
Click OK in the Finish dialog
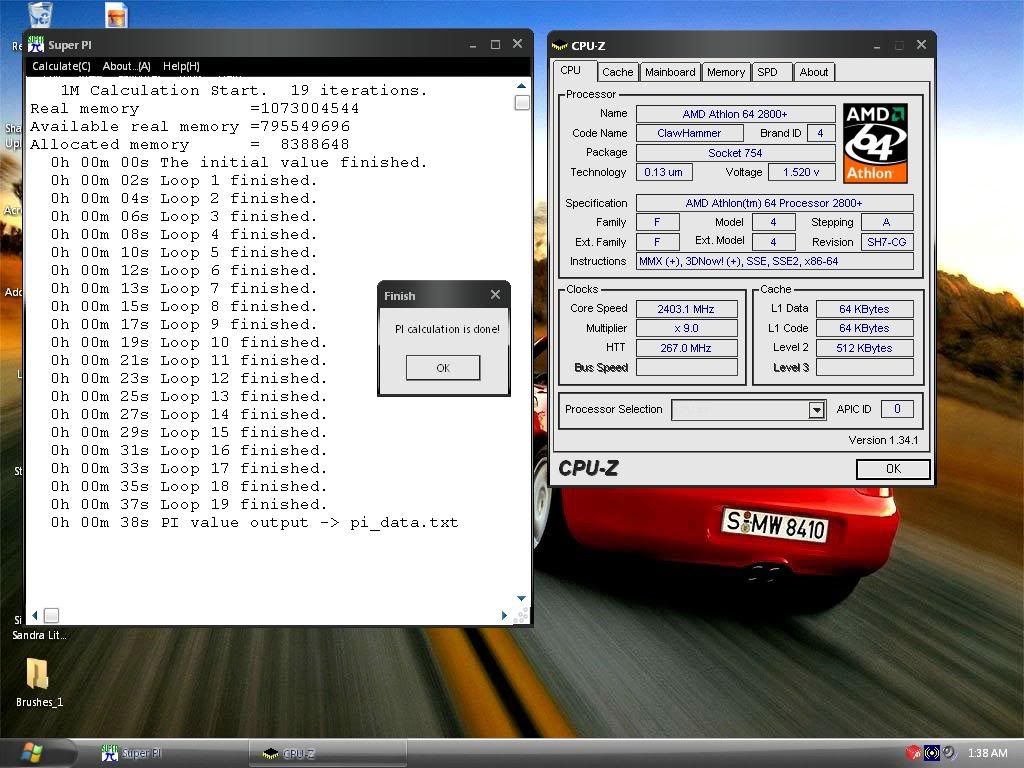click(x=443, y=368)
